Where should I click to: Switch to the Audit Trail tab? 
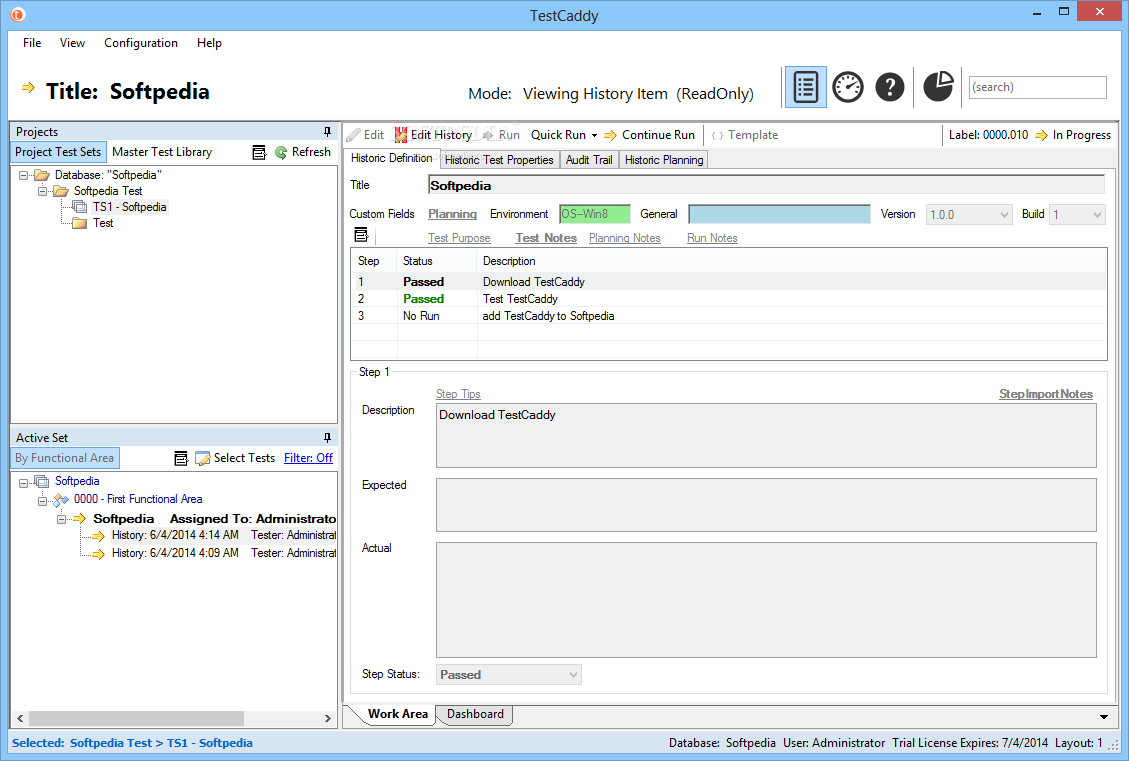(x=589, y=160)
